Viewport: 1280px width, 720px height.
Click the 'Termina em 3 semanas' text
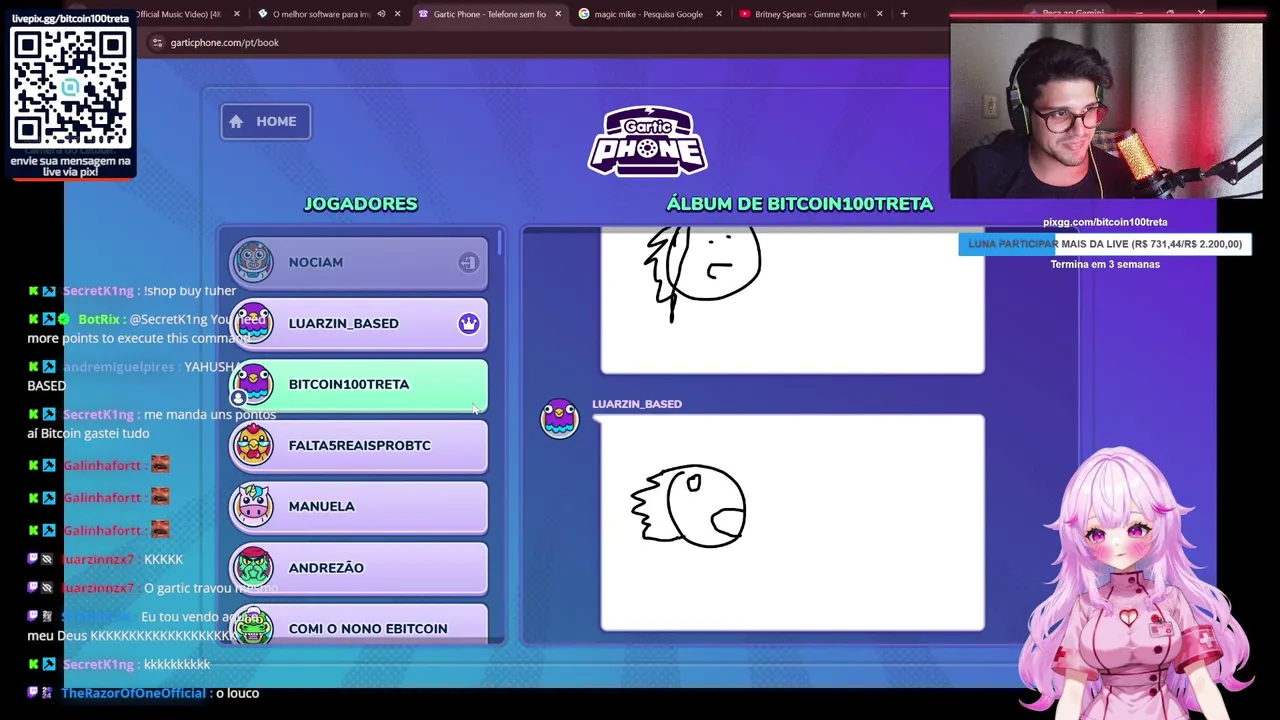tap(1105, 264)
